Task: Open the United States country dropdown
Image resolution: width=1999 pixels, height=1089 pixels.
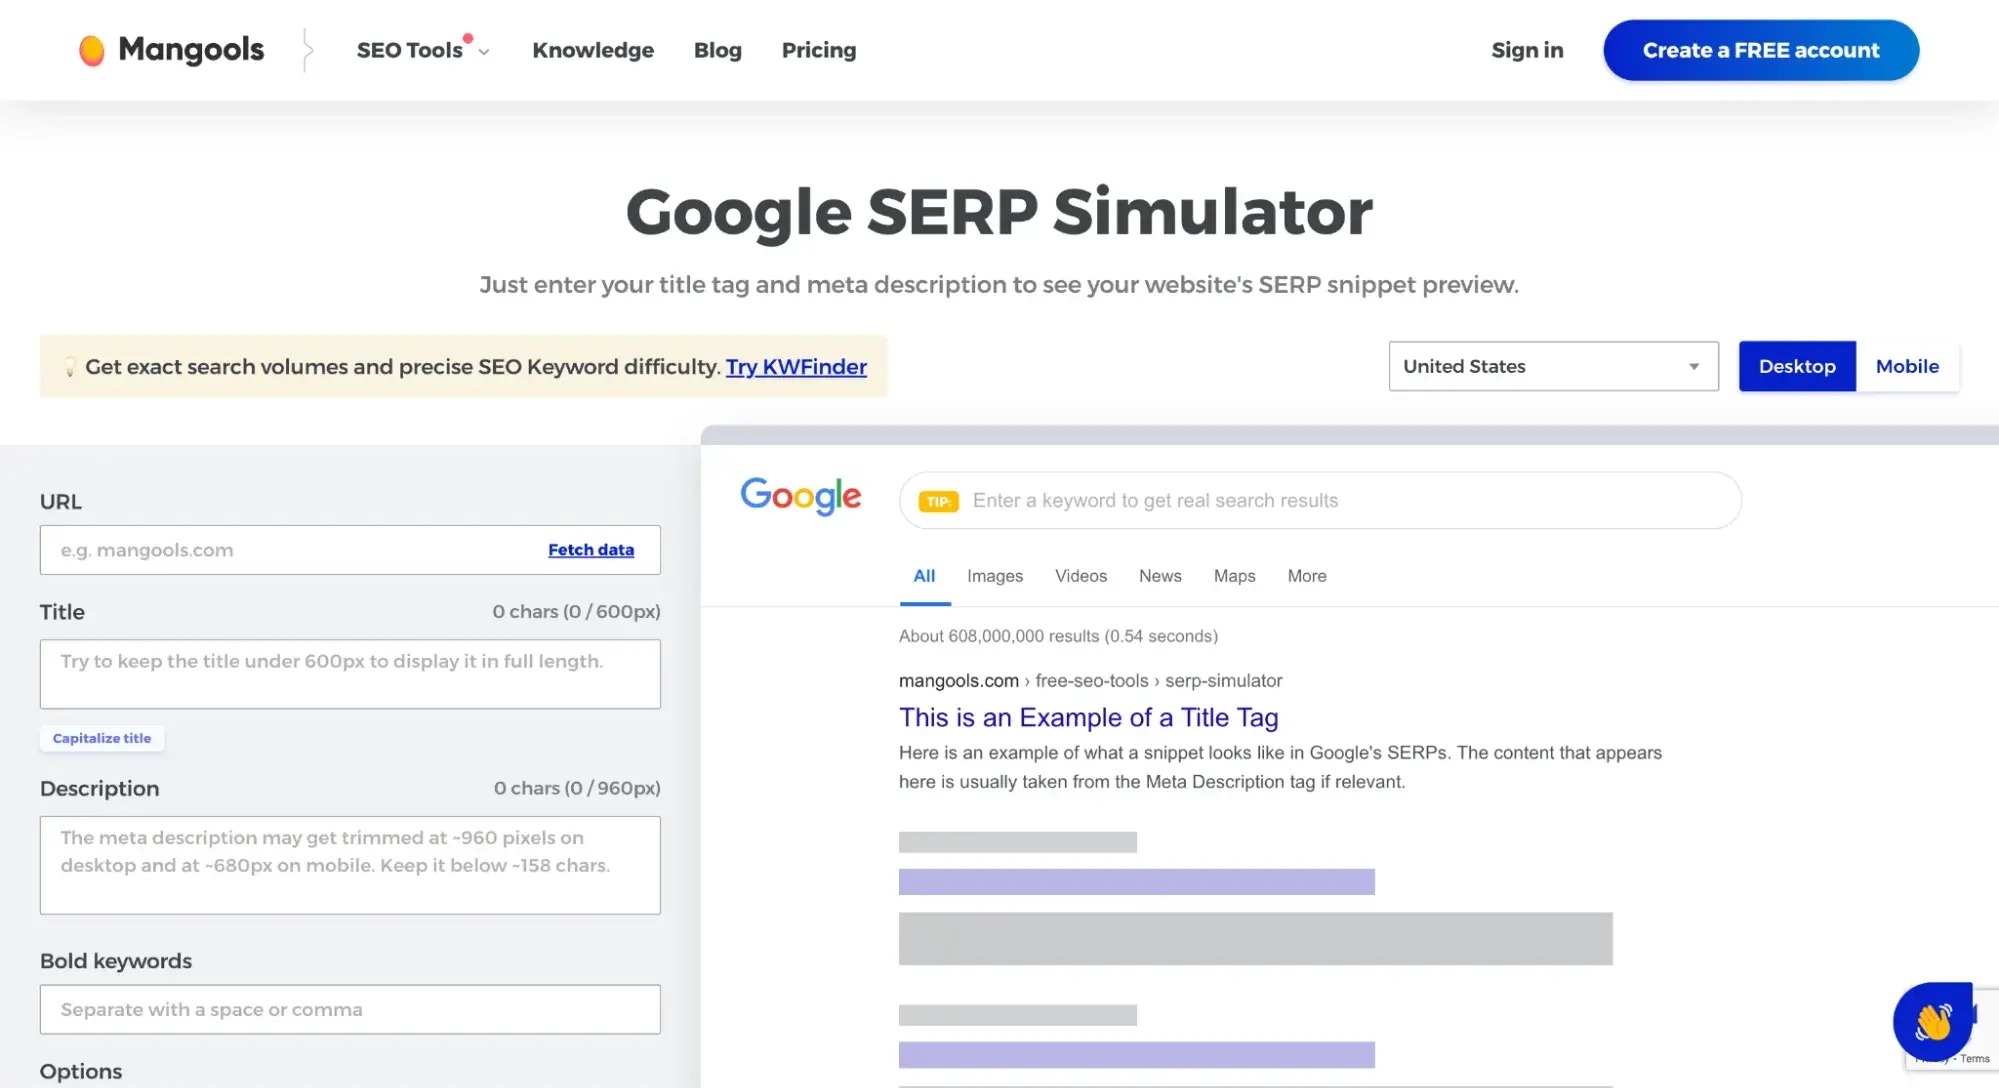Action: pos(1552,366)
